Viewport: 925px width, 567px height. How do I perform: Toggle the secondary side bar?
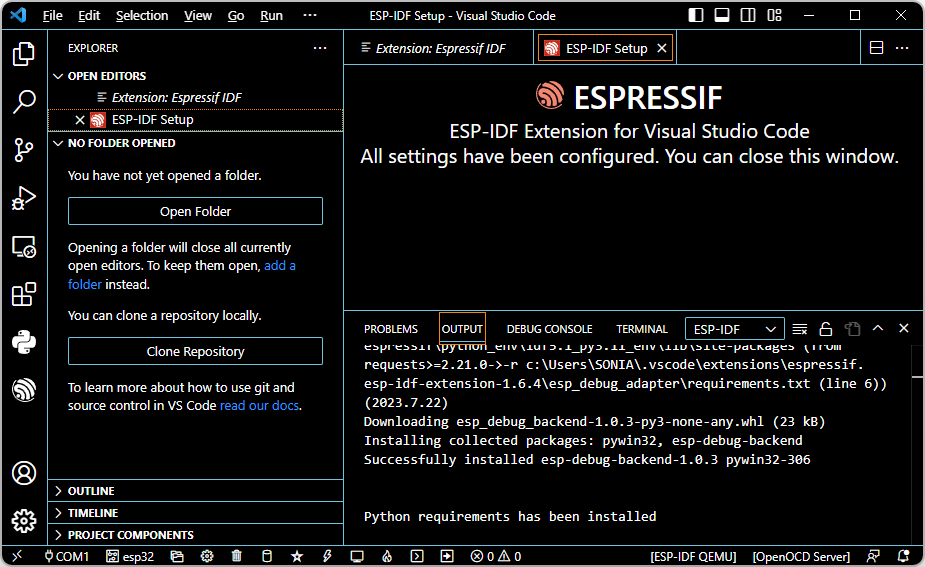(748, 15)
